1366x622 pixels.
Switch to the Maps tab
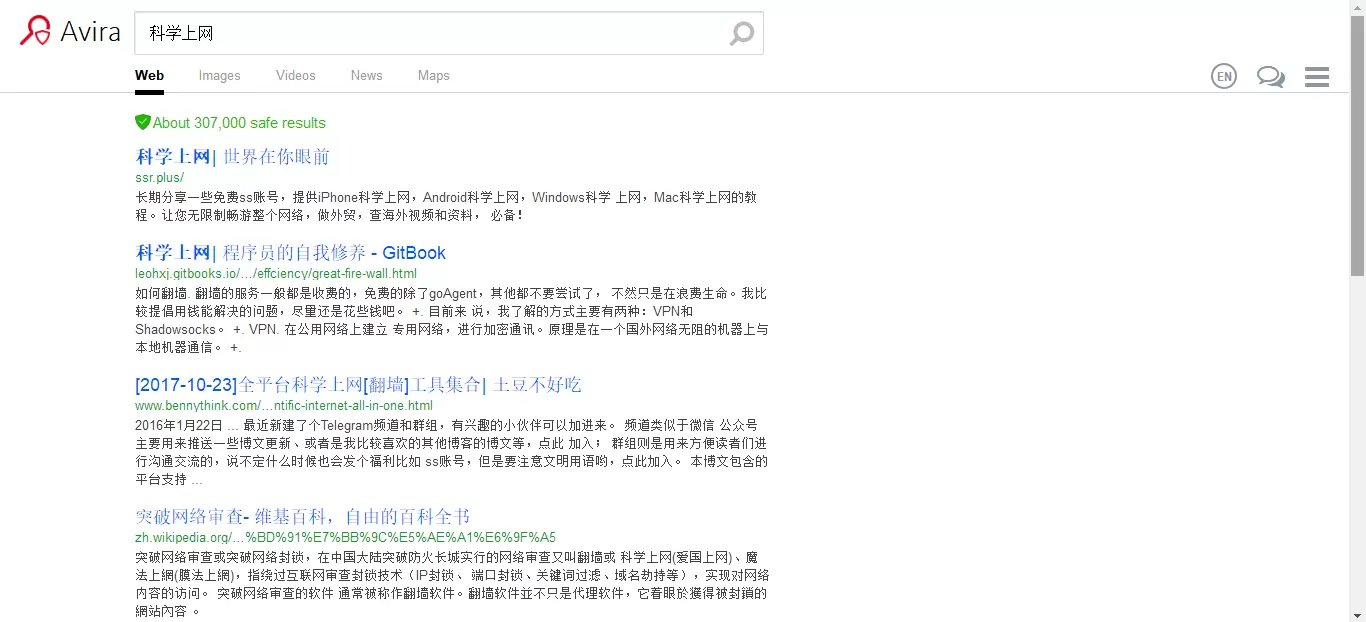[x=433, y=75]
